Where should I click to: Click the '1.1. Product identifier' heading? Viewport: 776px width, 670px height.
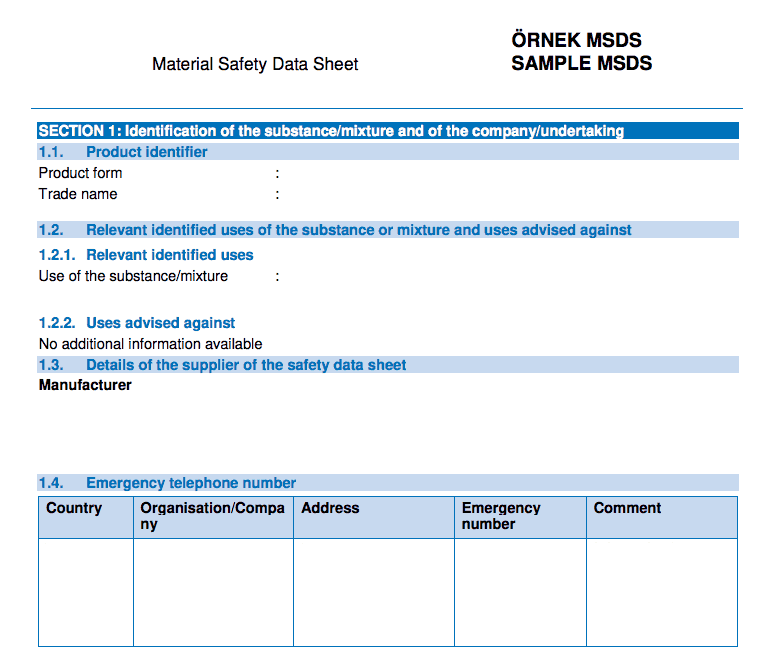coord(388,151)
